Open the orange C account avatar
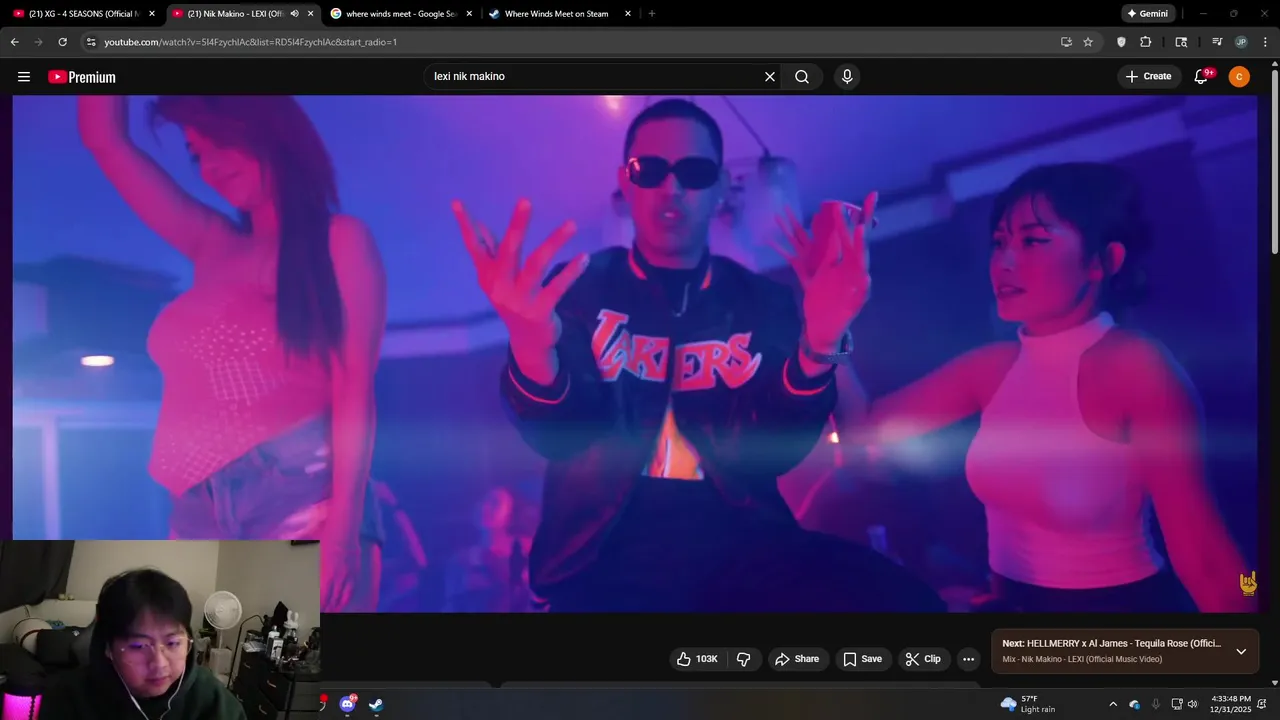Screen dimensions: 1280x720 pyautogui.click(x=1239, y=77)
